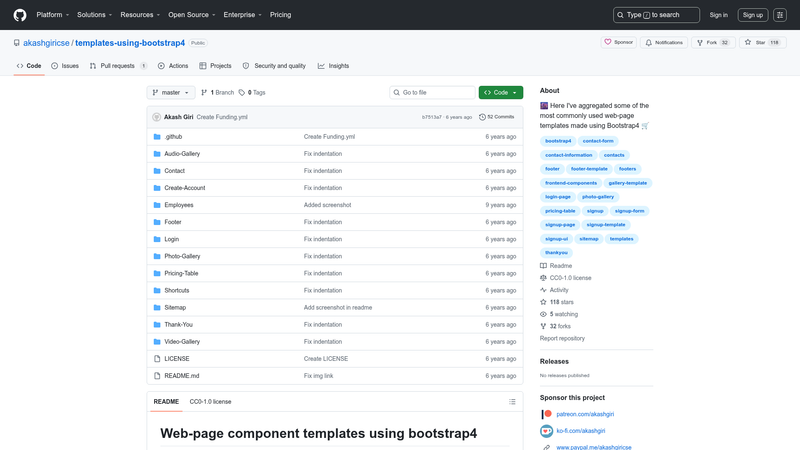800x450 pixels.
Task: Open Security and quality tab
Action: 274,66
